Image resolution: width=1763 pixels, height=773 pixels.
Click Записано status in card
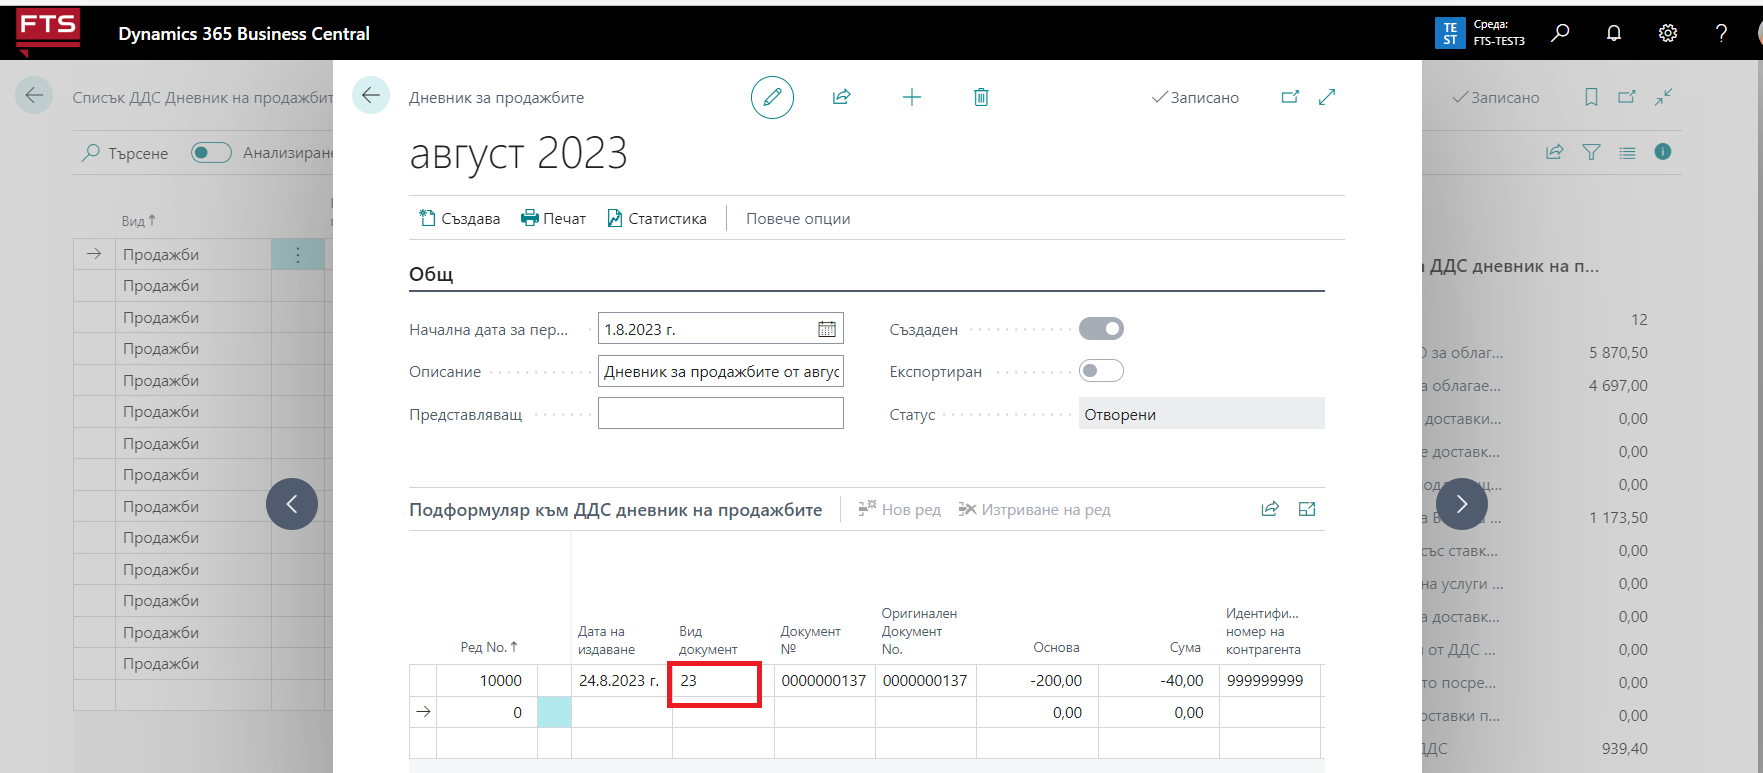(1195, 97)
